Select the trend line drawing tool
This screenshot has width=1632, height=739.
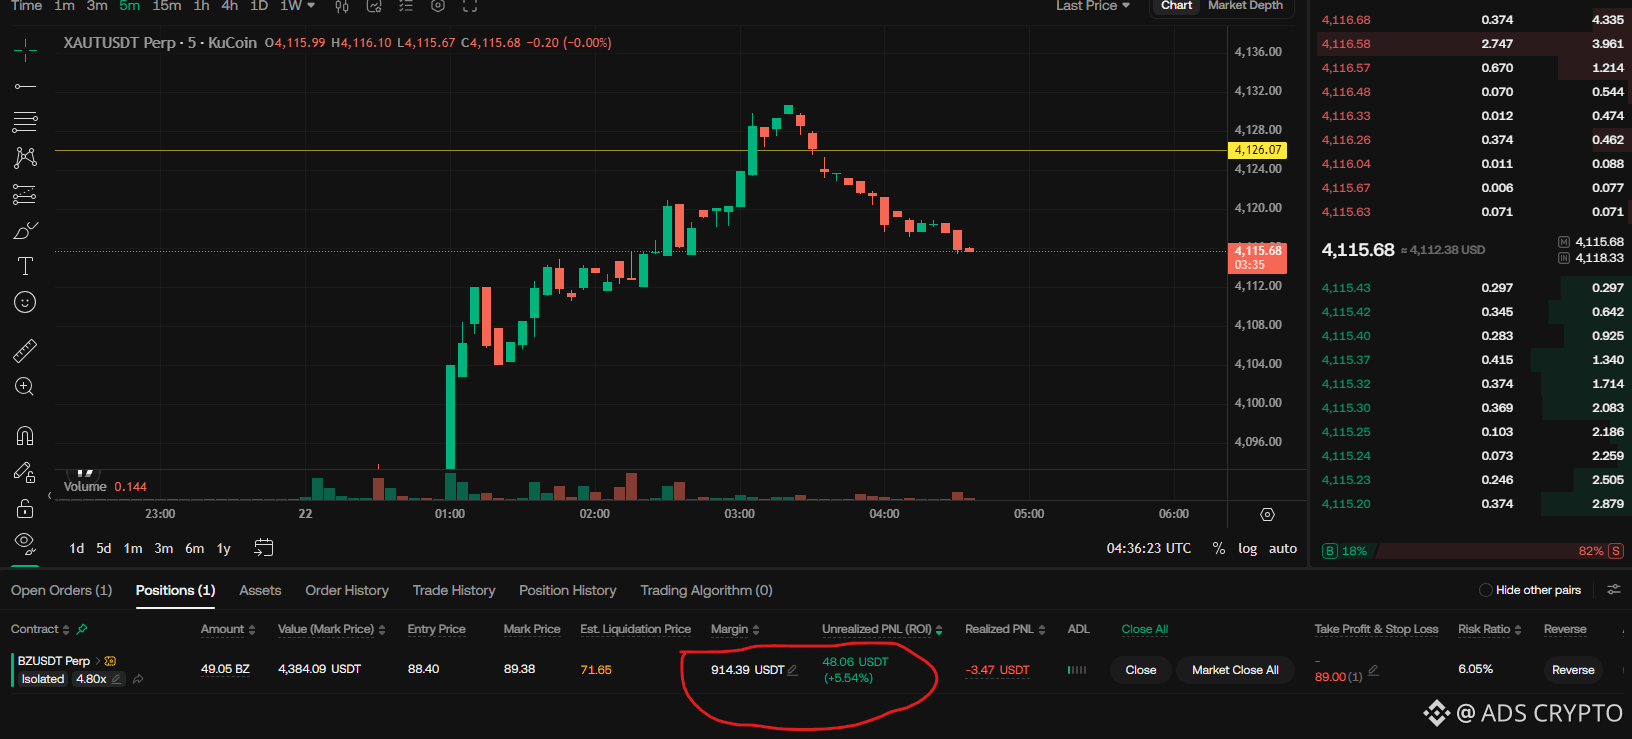pyautogui.click(x=25, y=87)
